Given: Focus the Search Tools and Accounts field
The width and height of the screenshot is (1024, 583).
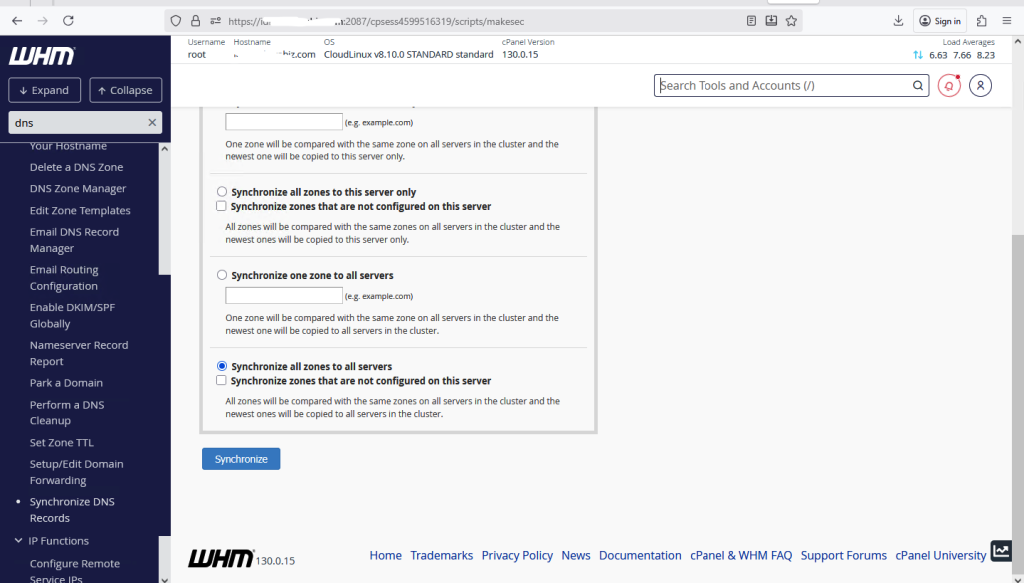Looking at the screenshot, I should (780, 86).
